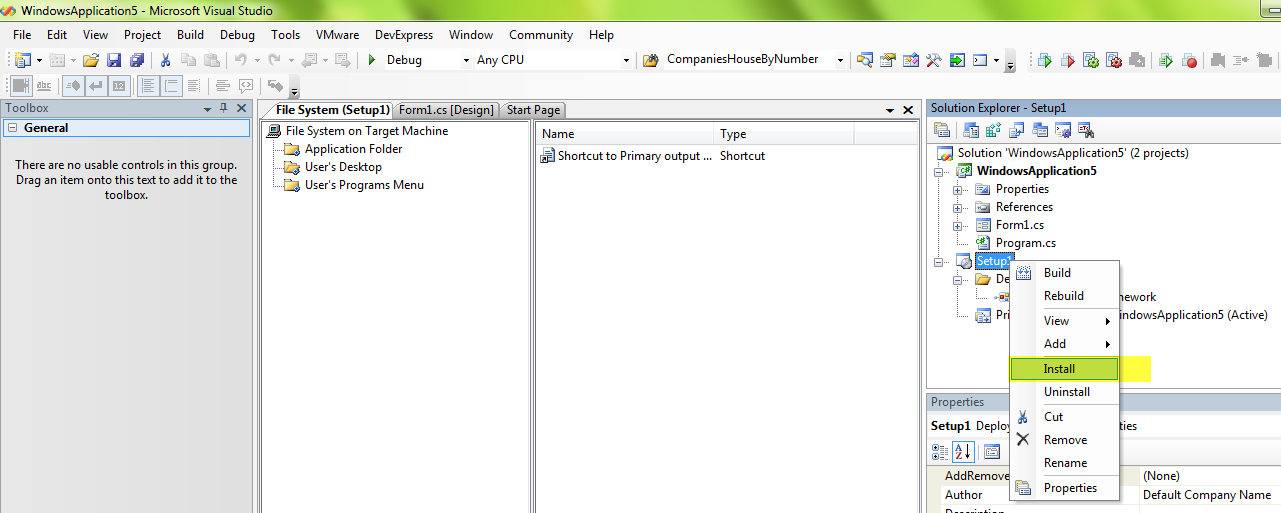The height and width of the screenshot is (513, 1281).
Task: Choose Uninstall from the context menu
Action: [x=1064, y=392]
